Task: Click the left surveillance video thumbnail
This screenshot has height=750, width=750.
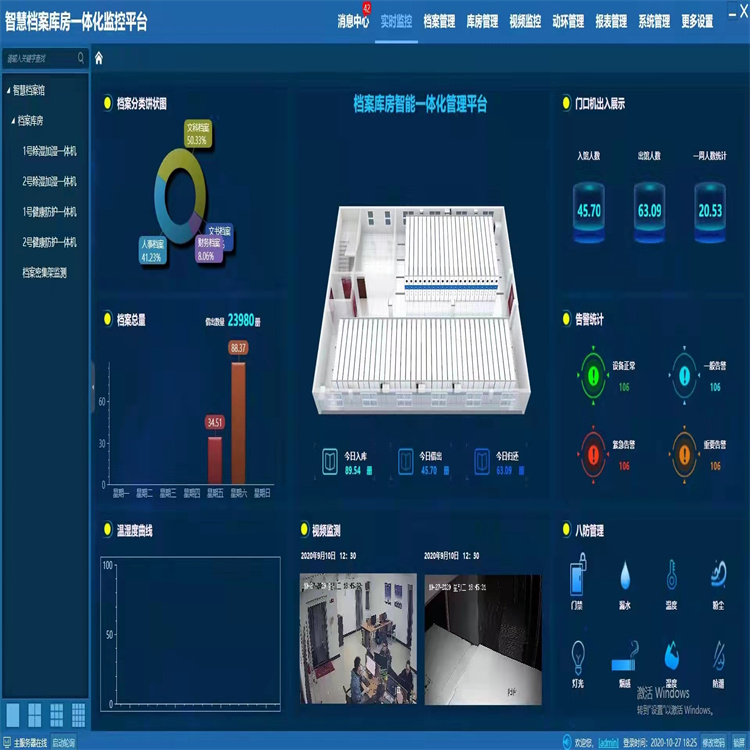Action: tap(358, 626)
